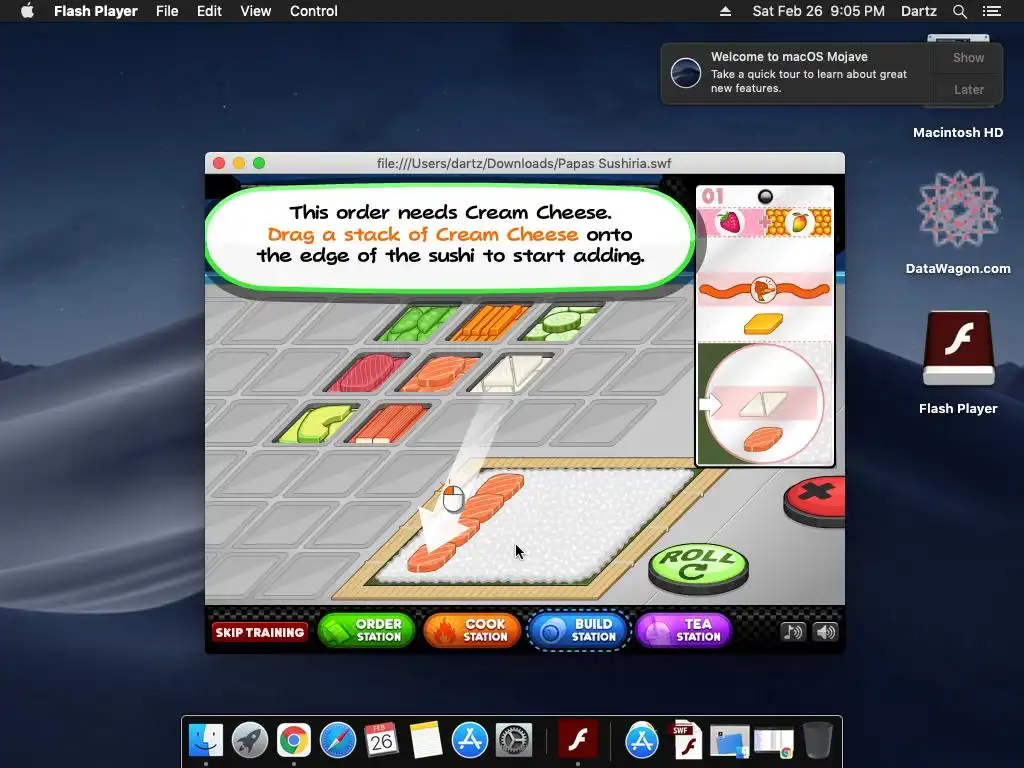Pick the carrot sticks ingredient bin
Viewport: 1024px width, 768px height.
pos(490,322)
